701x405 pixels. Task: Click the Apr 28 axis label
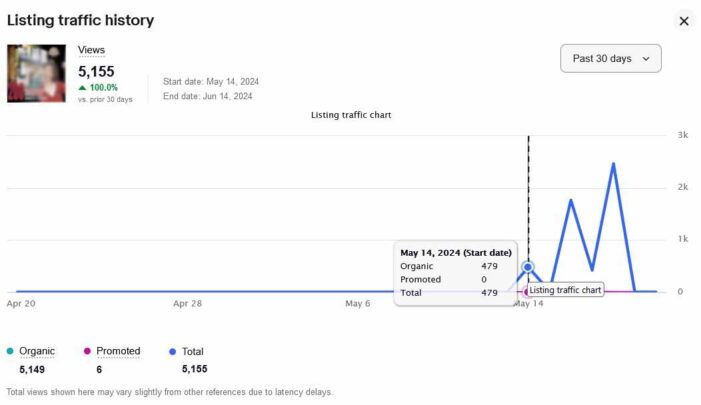[x=187, y=303]
